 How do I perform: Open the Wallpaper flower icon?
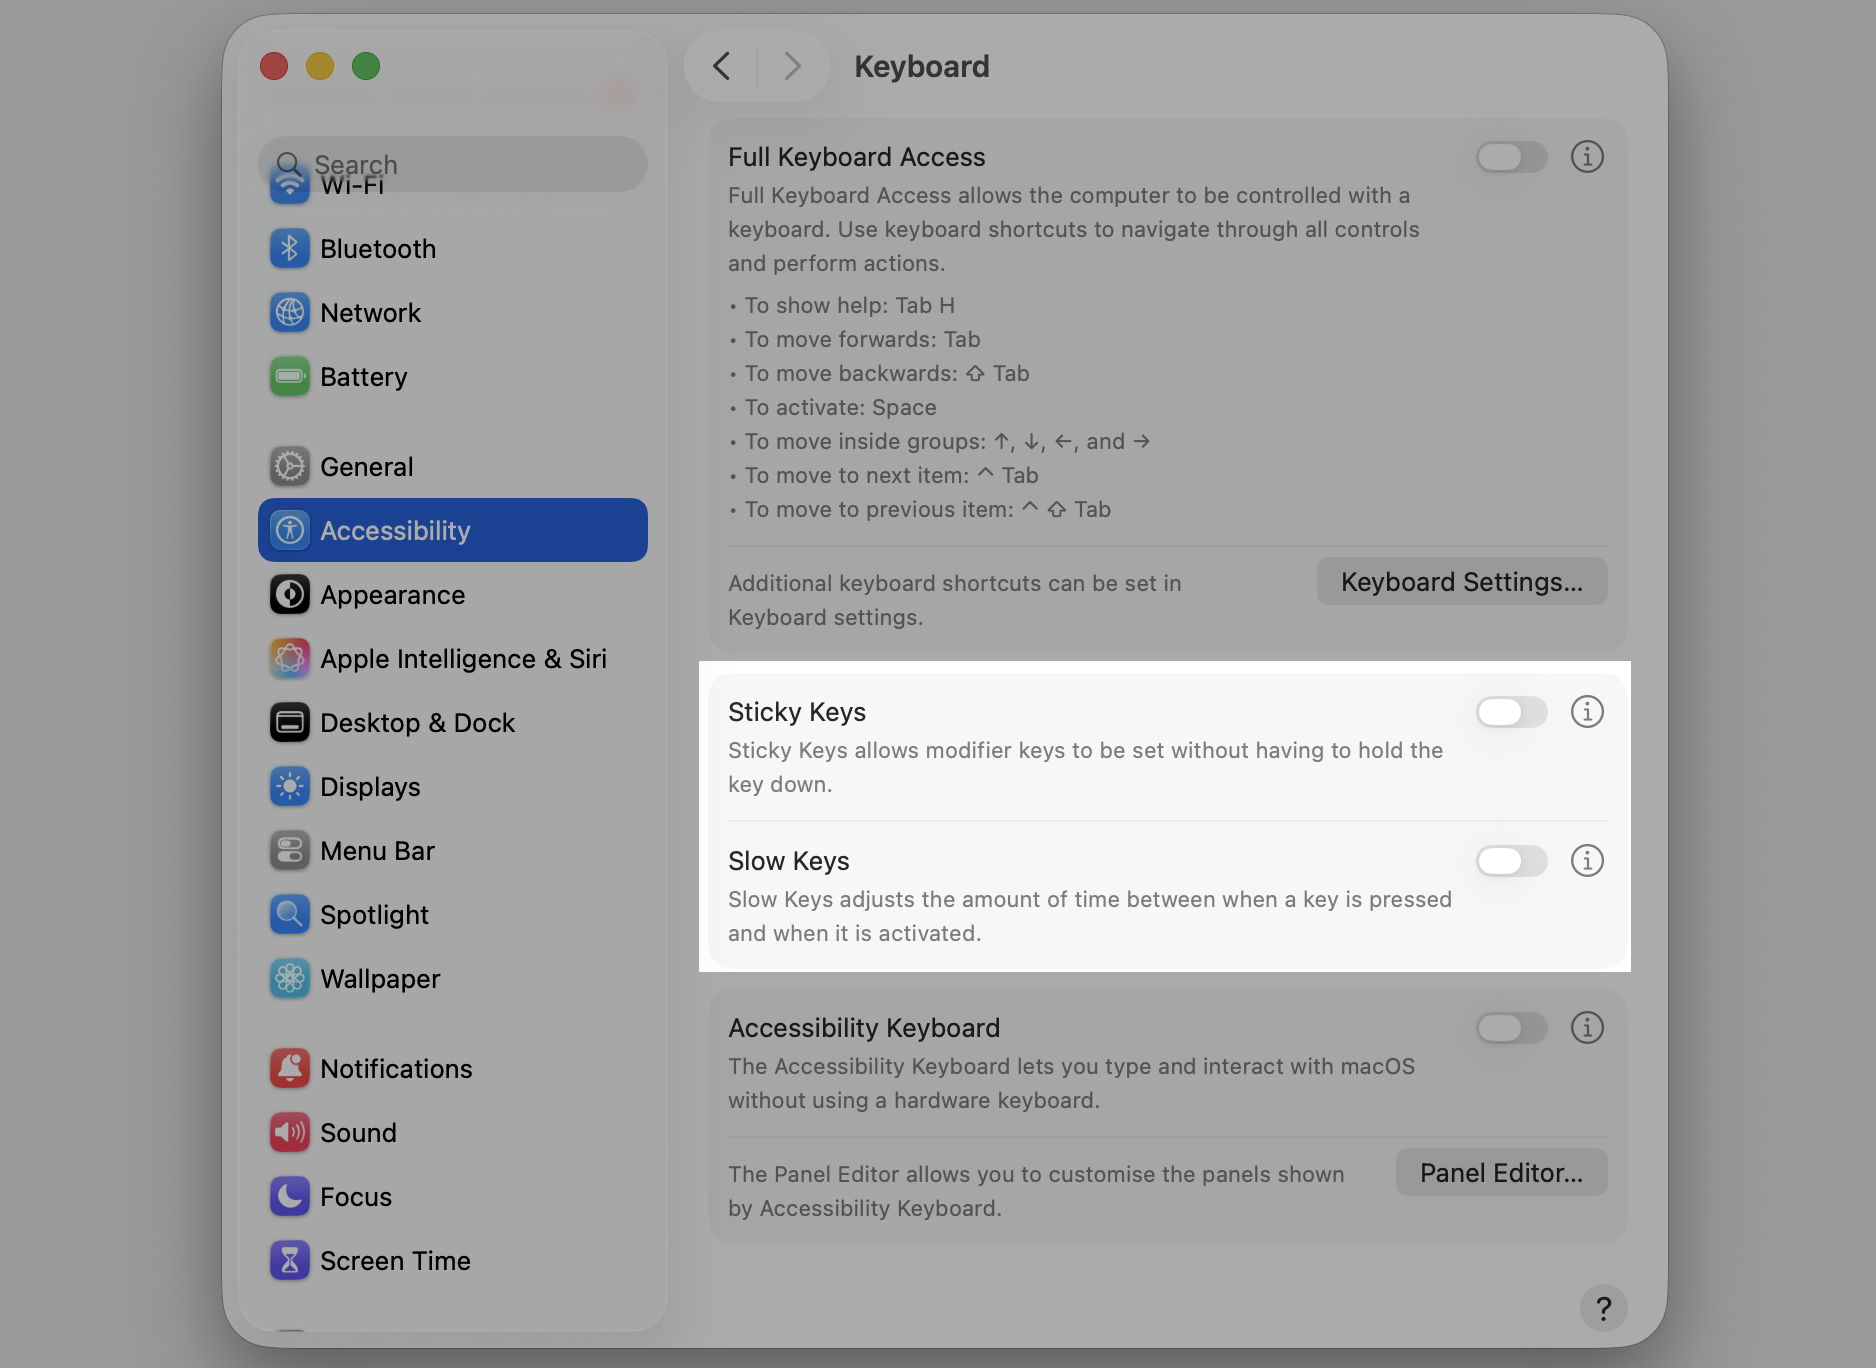point(290,978)
